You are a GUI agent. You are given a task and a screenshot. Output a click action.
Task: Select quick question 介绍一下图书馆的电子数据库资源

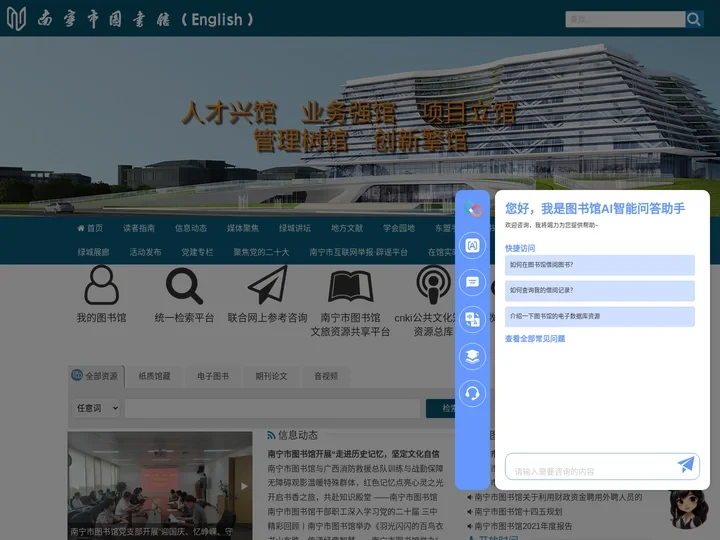[x=600, y=316]
